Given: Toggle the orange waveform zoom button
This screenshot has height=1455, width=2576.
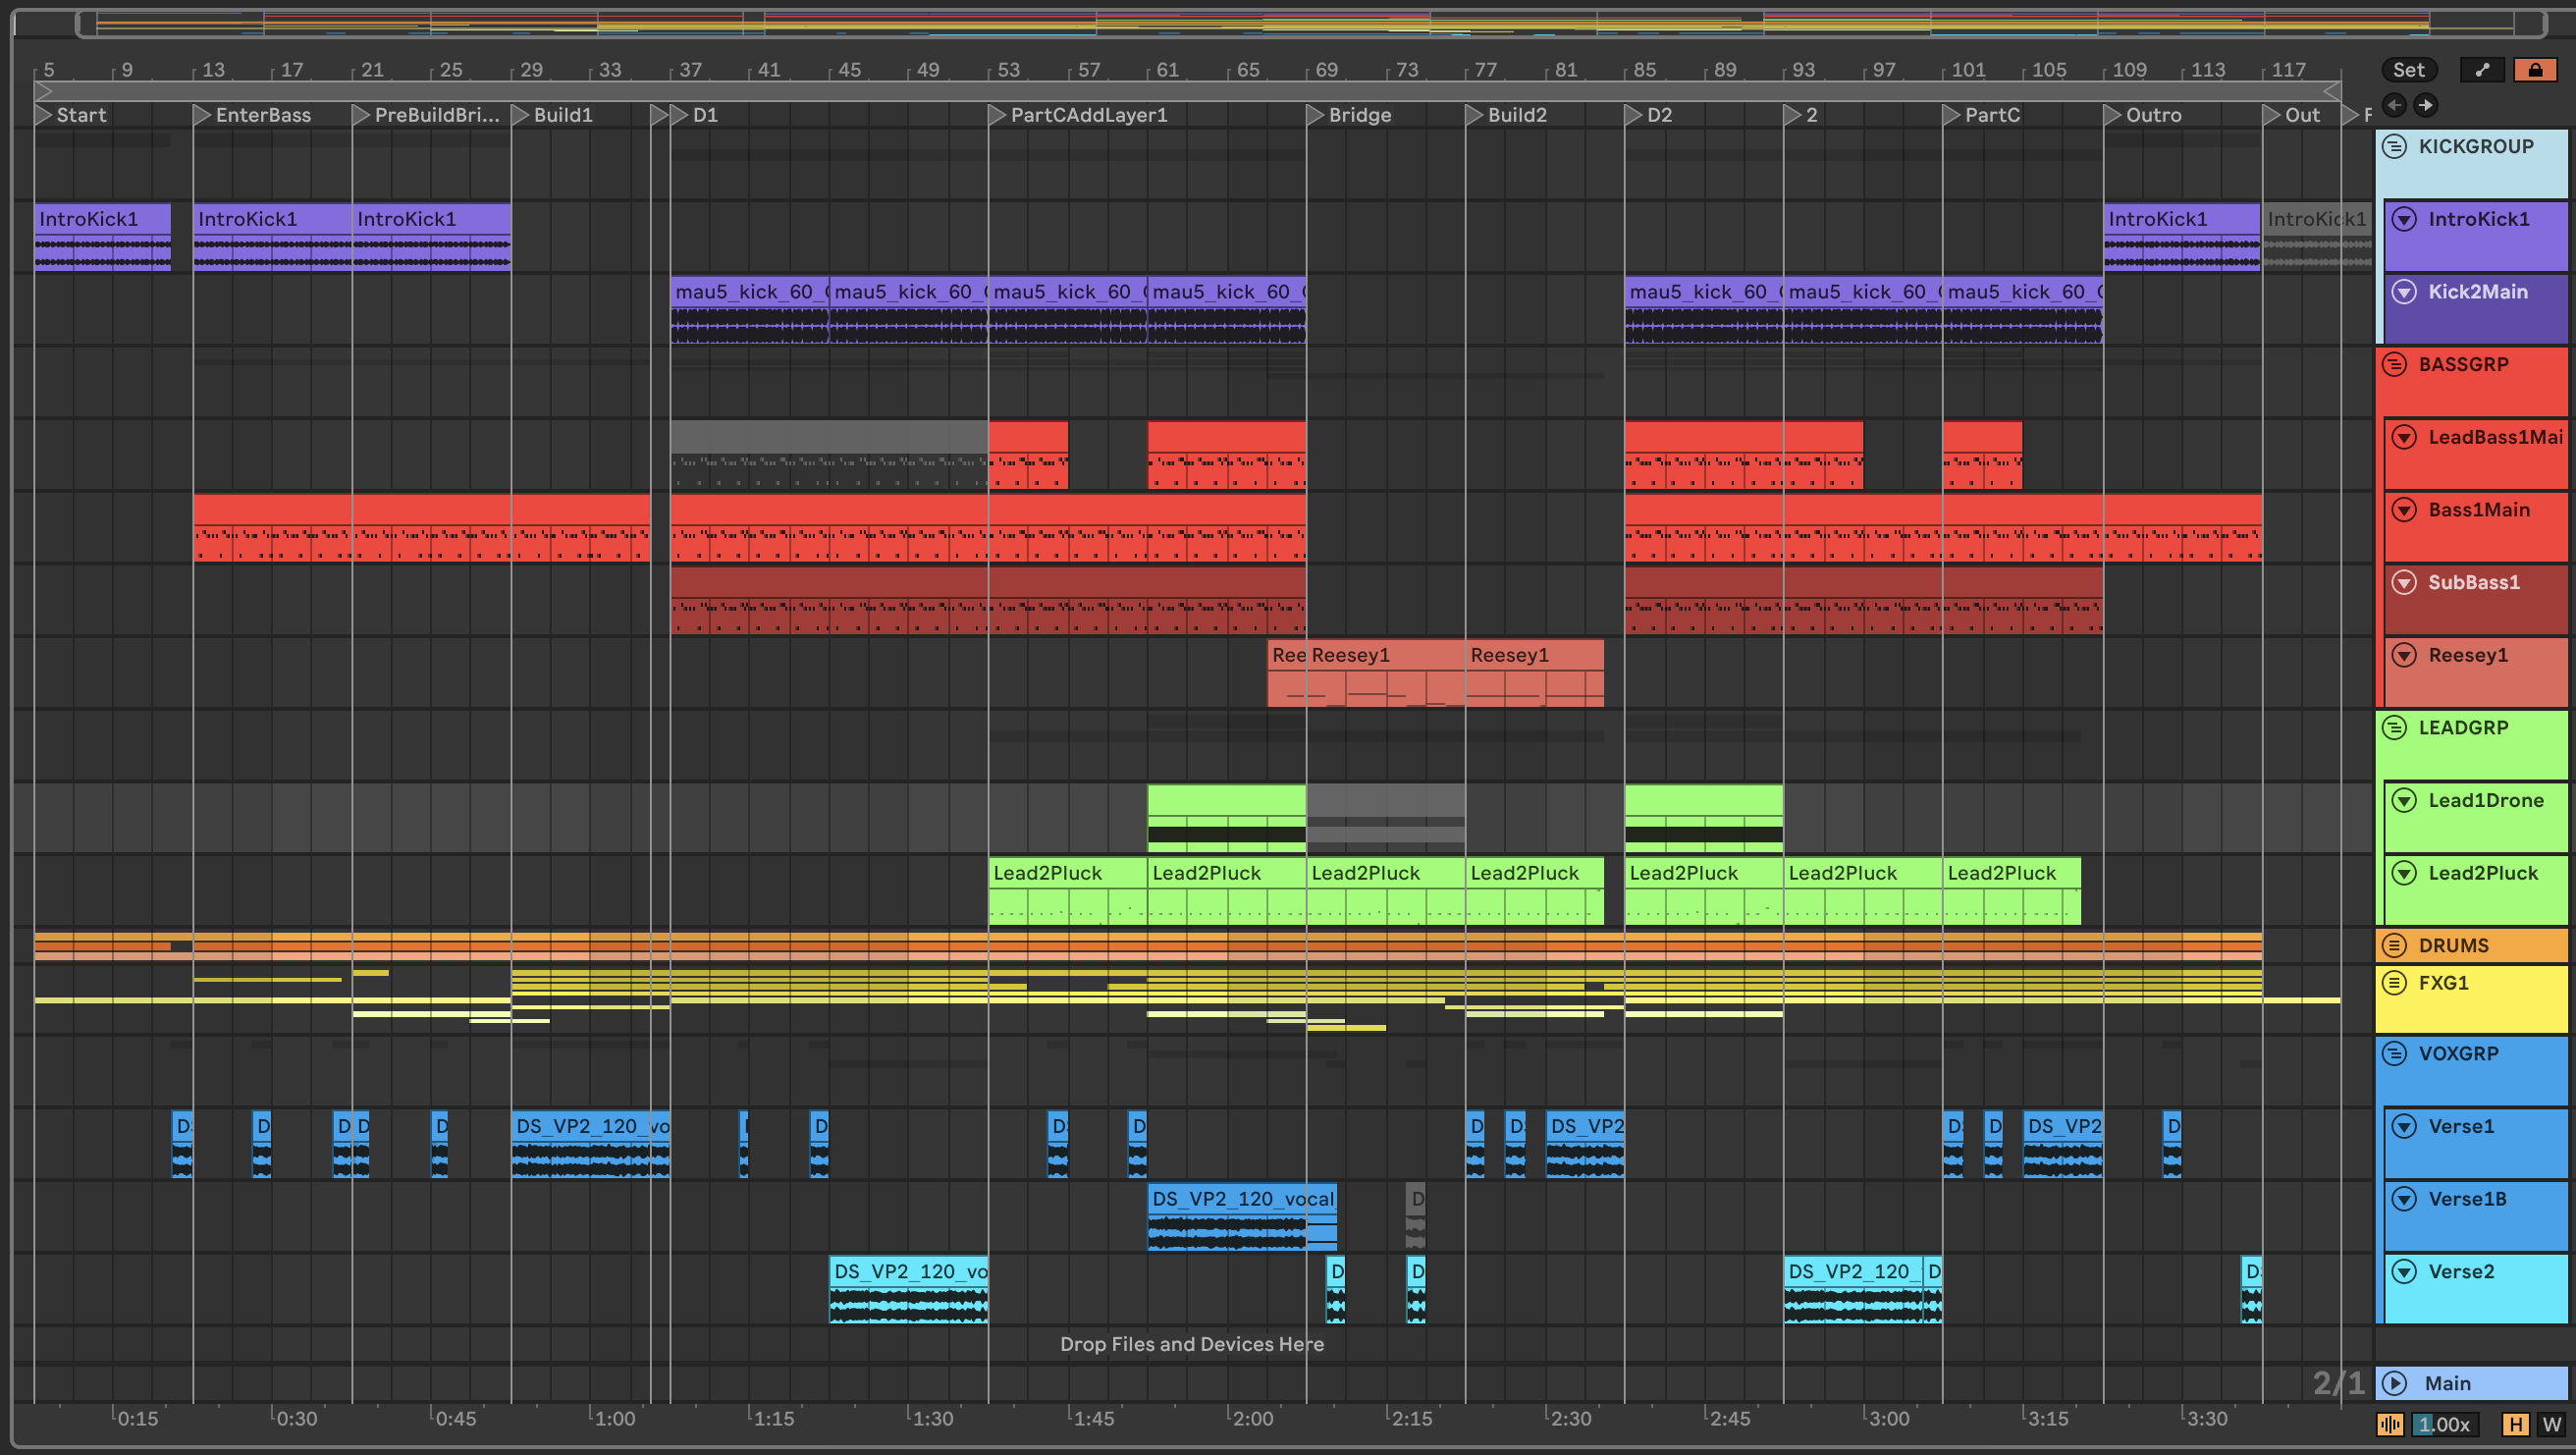Looking at the screenshot, I should pyautogui.click(x=2390, y=1424).
